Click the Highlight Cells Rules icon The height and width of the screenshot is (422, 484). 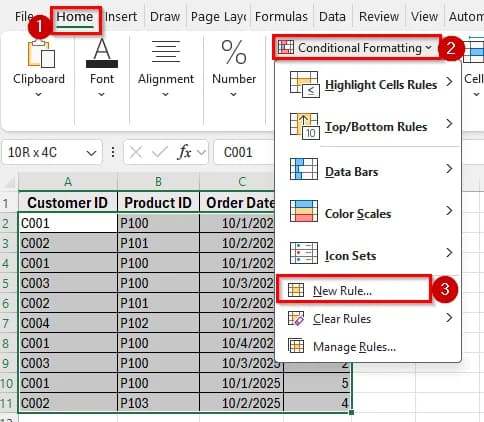click(x=304, y=84)
